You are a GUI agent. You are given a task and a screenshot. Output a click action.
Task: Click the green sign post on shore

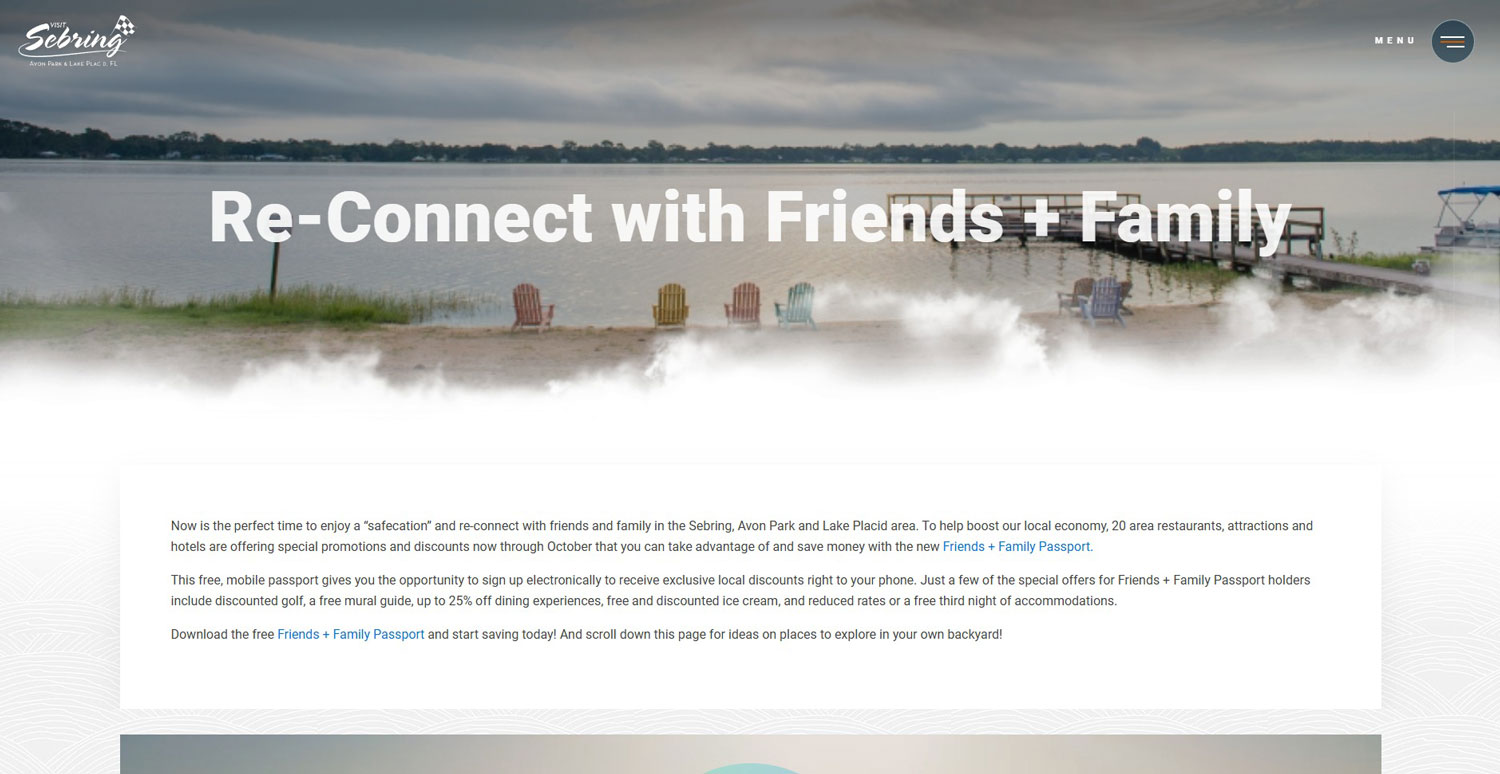click(274, 268)
